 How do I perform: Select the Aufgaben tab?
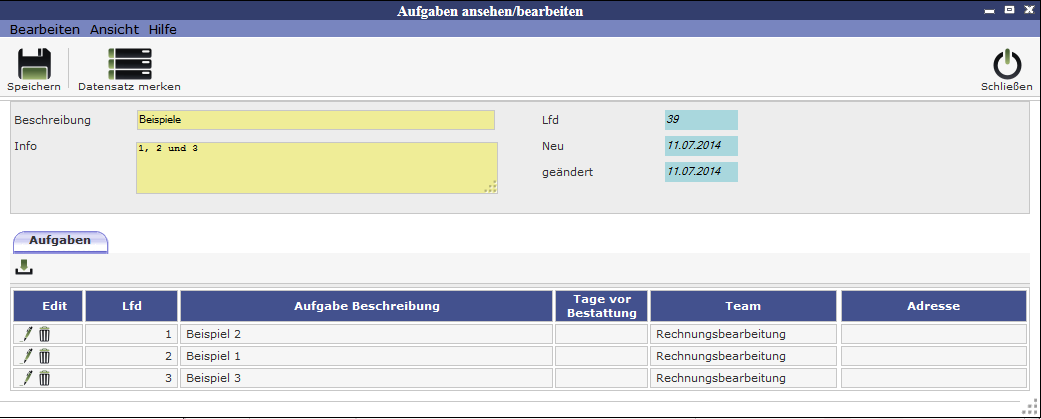tap(60, 240)
